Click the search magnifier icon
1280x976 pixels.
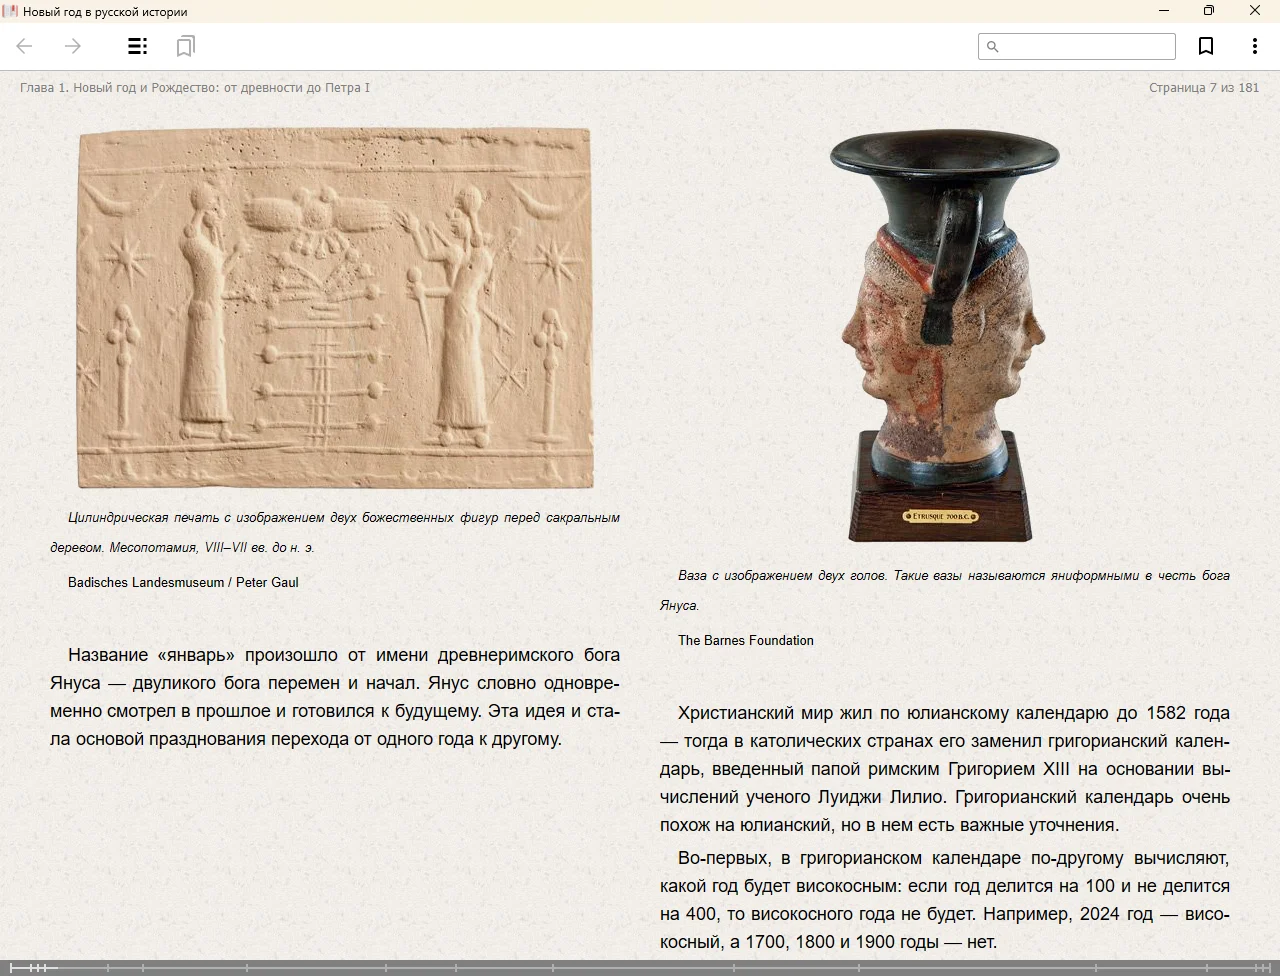pyautogui.click(x=992, y=46)
